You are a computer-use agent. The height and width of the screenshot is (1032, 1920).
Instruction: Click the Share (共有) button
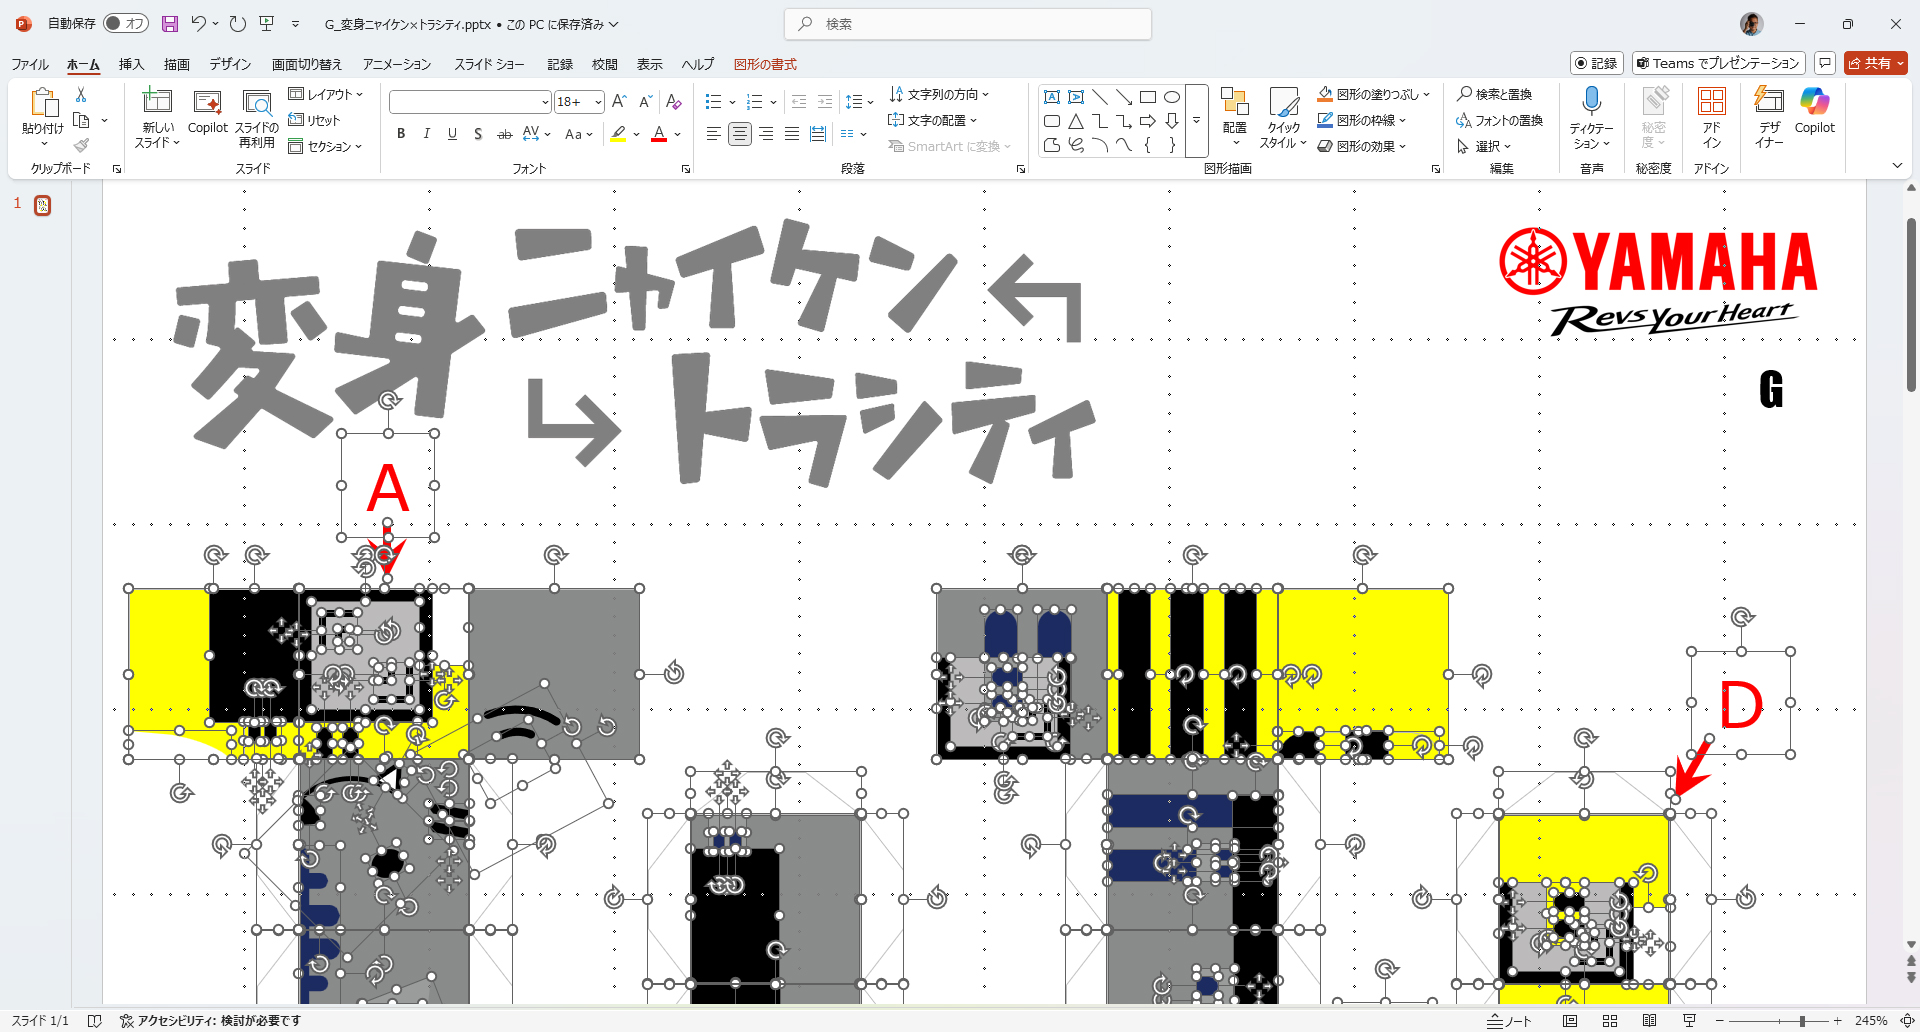1875,63
